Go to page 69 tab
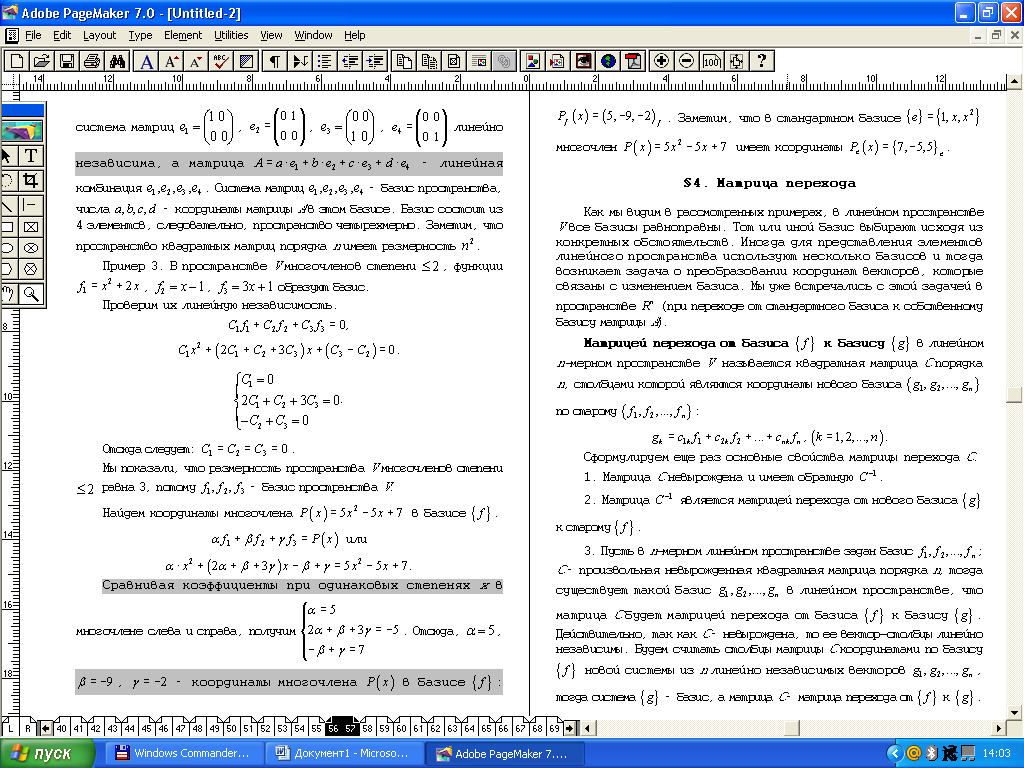The image size is (1024, 768). (554, 728)
